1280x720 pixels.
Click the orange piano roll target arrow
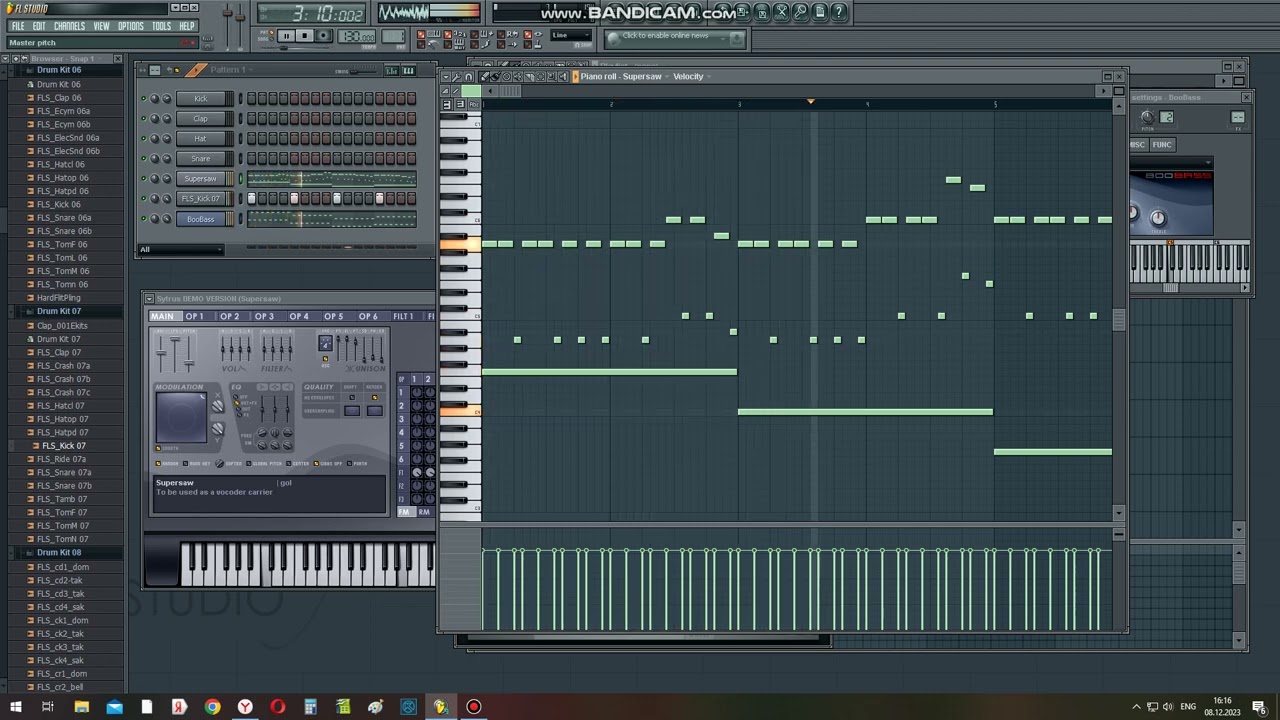pyautogui.click(x=576, y=77)
